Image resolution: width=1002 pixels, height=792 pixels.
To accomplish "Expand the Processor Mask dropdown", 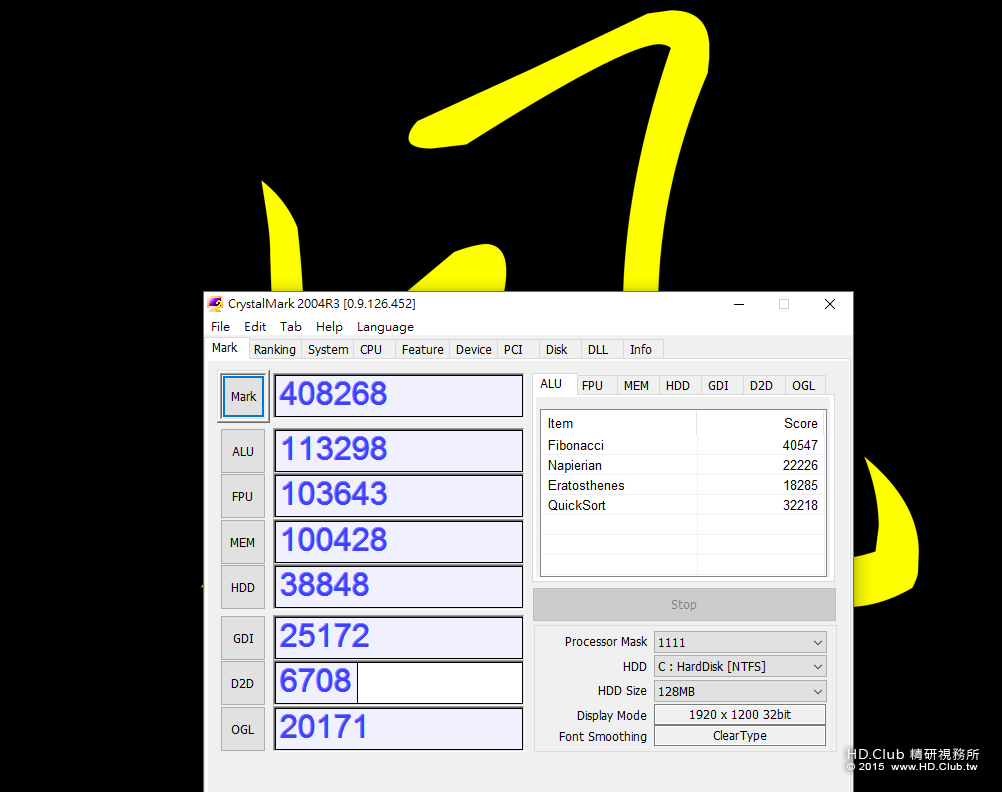I will pos(740,642).
